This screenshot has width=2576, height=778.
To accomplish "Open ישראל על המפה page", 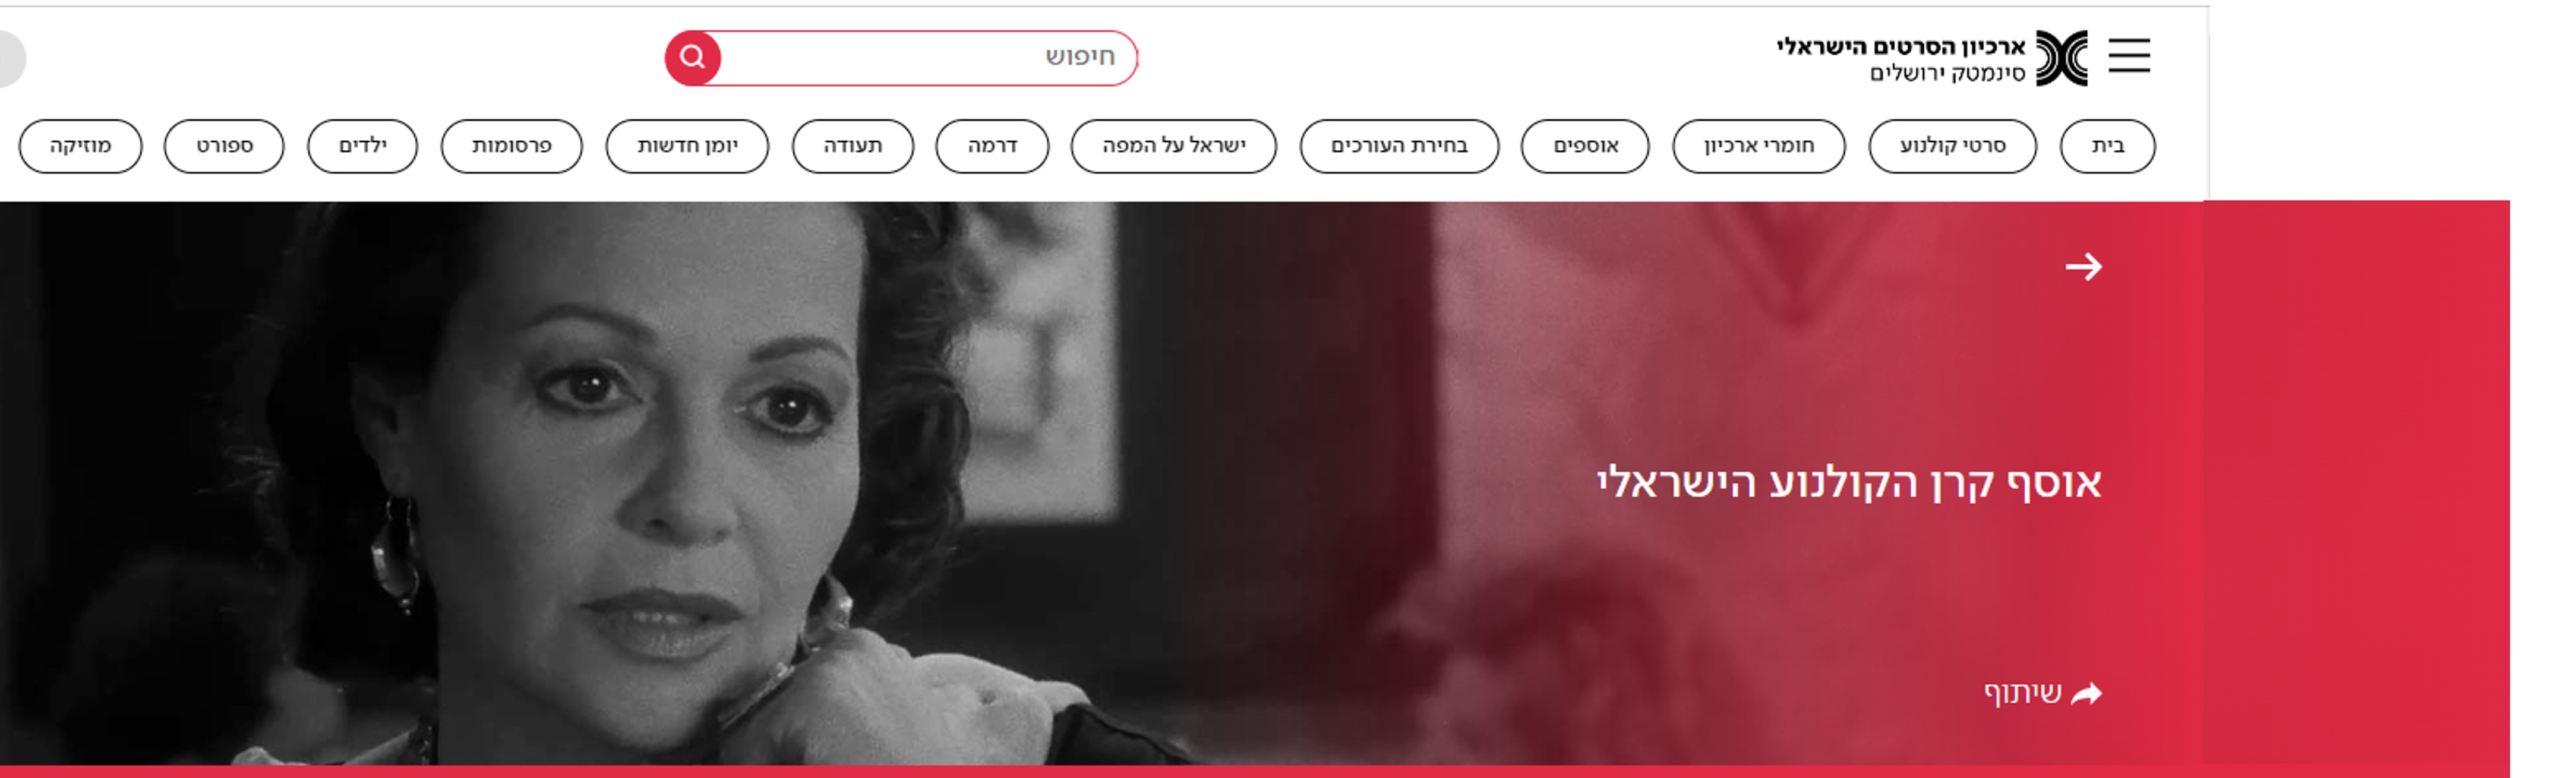I will coord(1174,146).
